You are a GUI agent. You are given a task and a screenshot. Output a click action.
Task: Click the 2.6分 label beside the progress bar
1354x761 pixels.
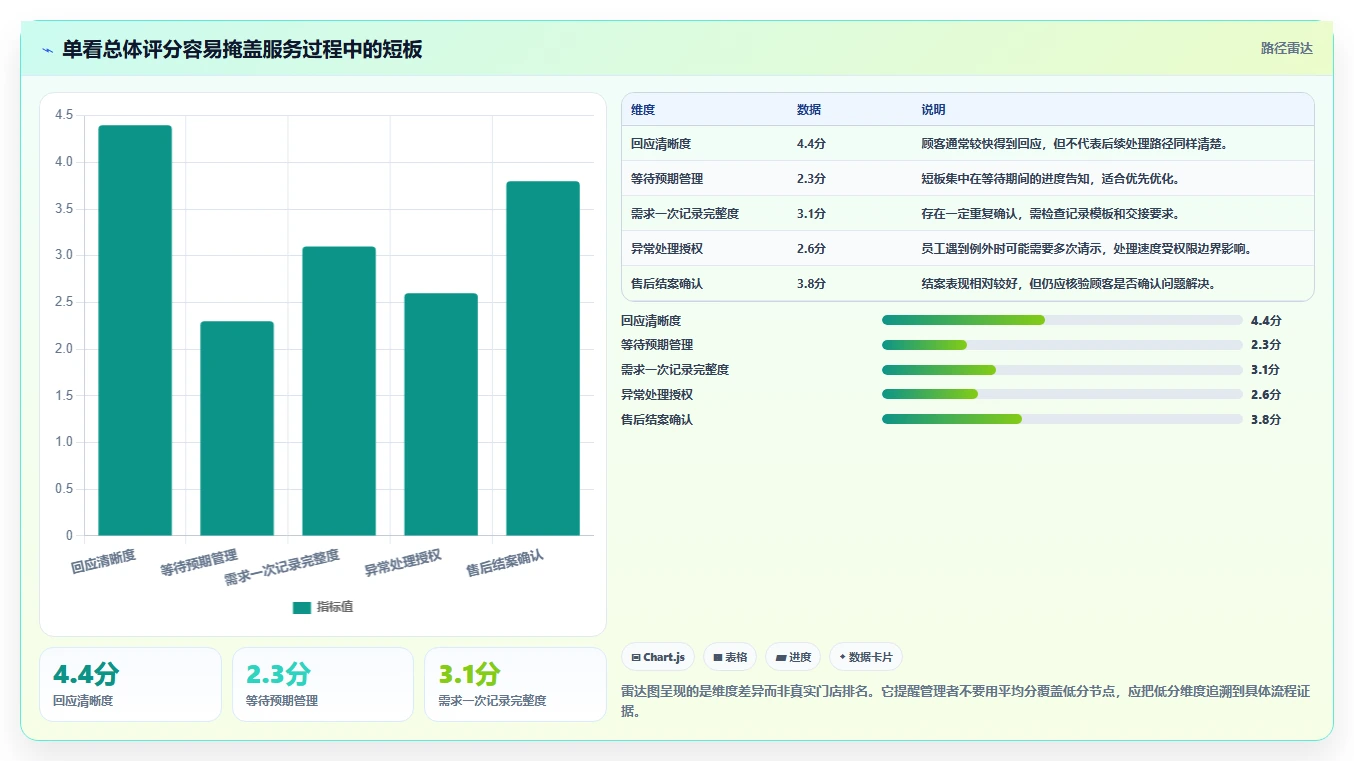[1266, 395]
